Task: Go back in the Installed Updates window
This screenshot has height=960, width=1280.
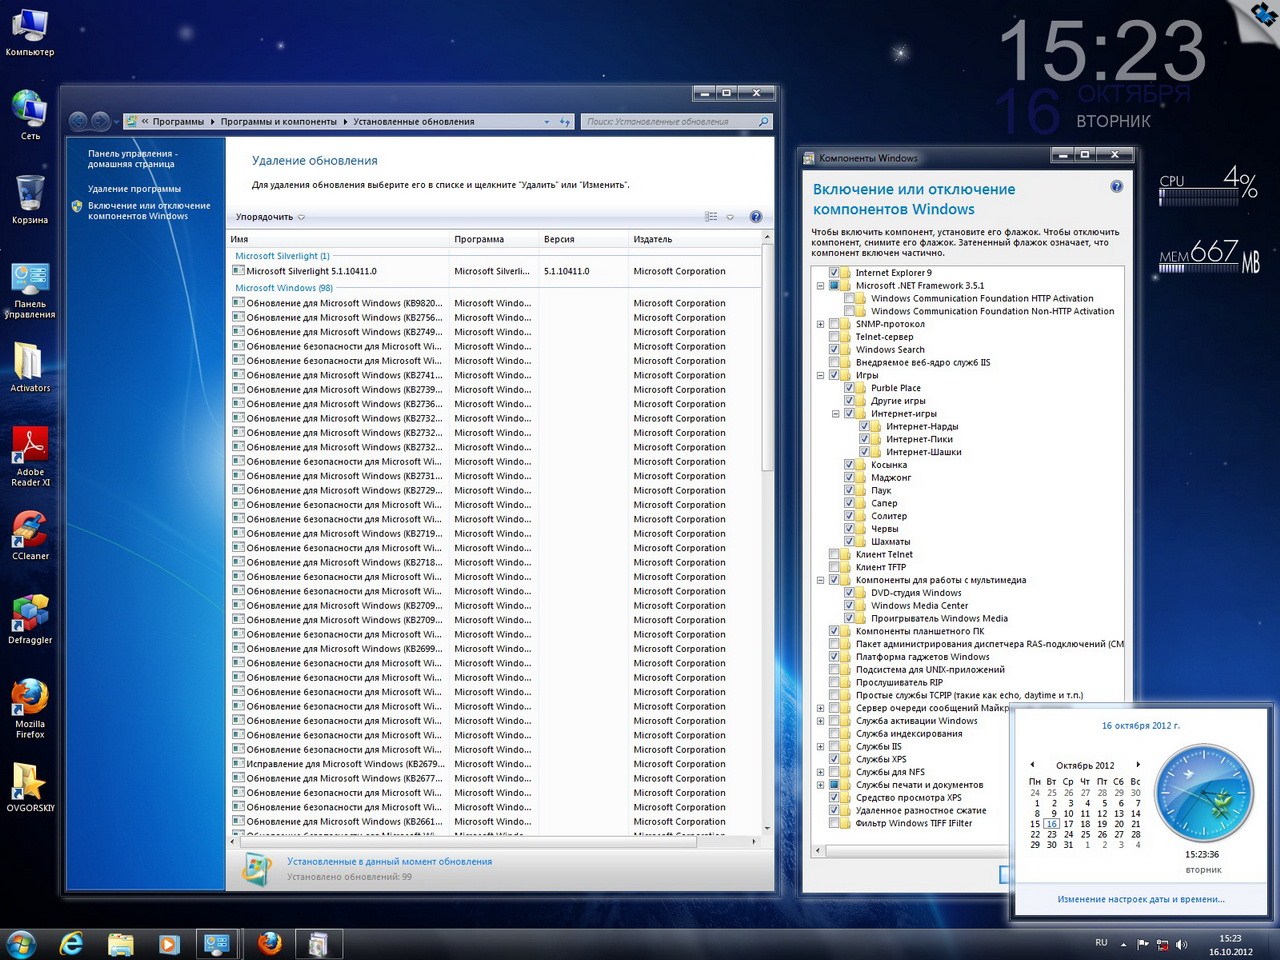Action: tap(79, 121)
